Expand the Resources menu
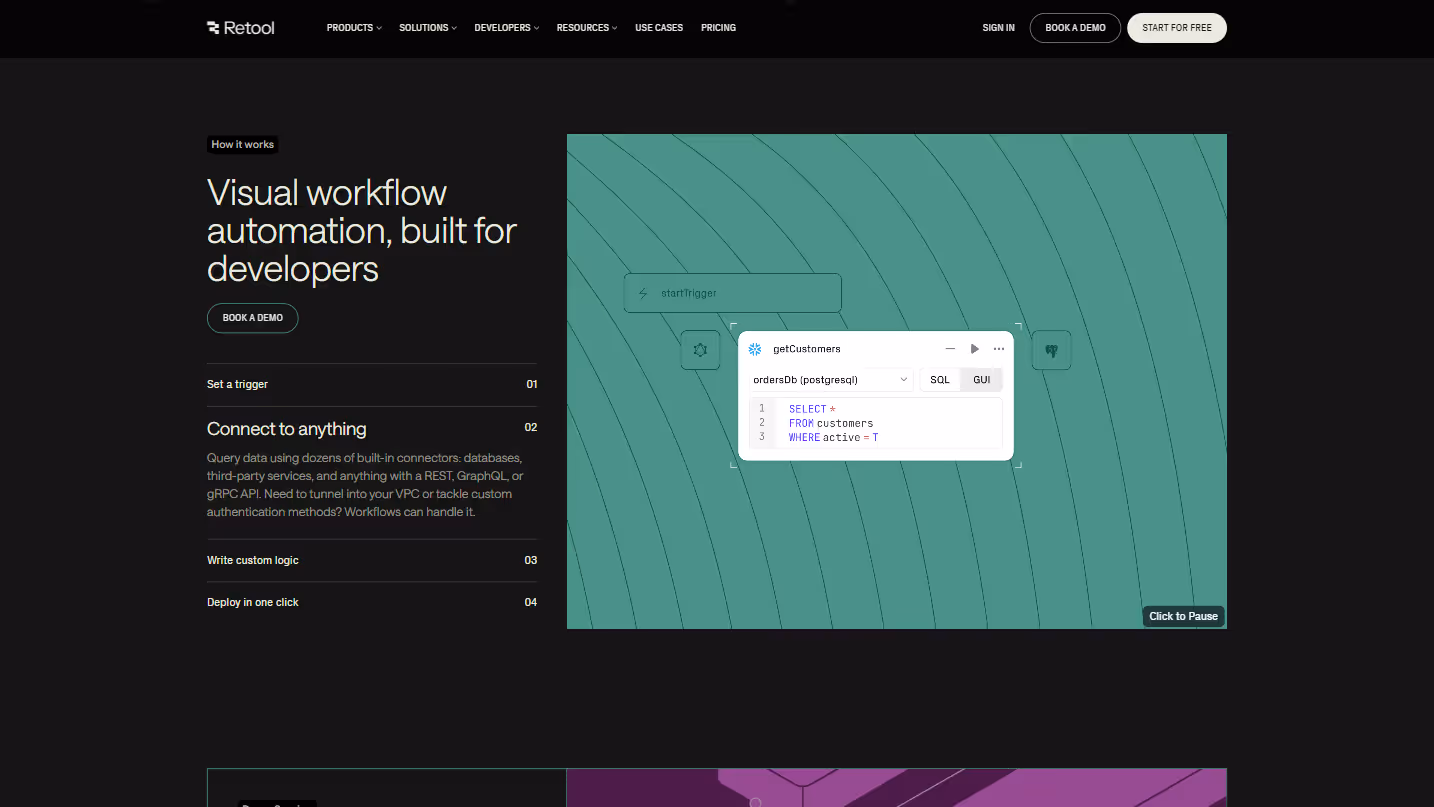 [x=587, y=28]
